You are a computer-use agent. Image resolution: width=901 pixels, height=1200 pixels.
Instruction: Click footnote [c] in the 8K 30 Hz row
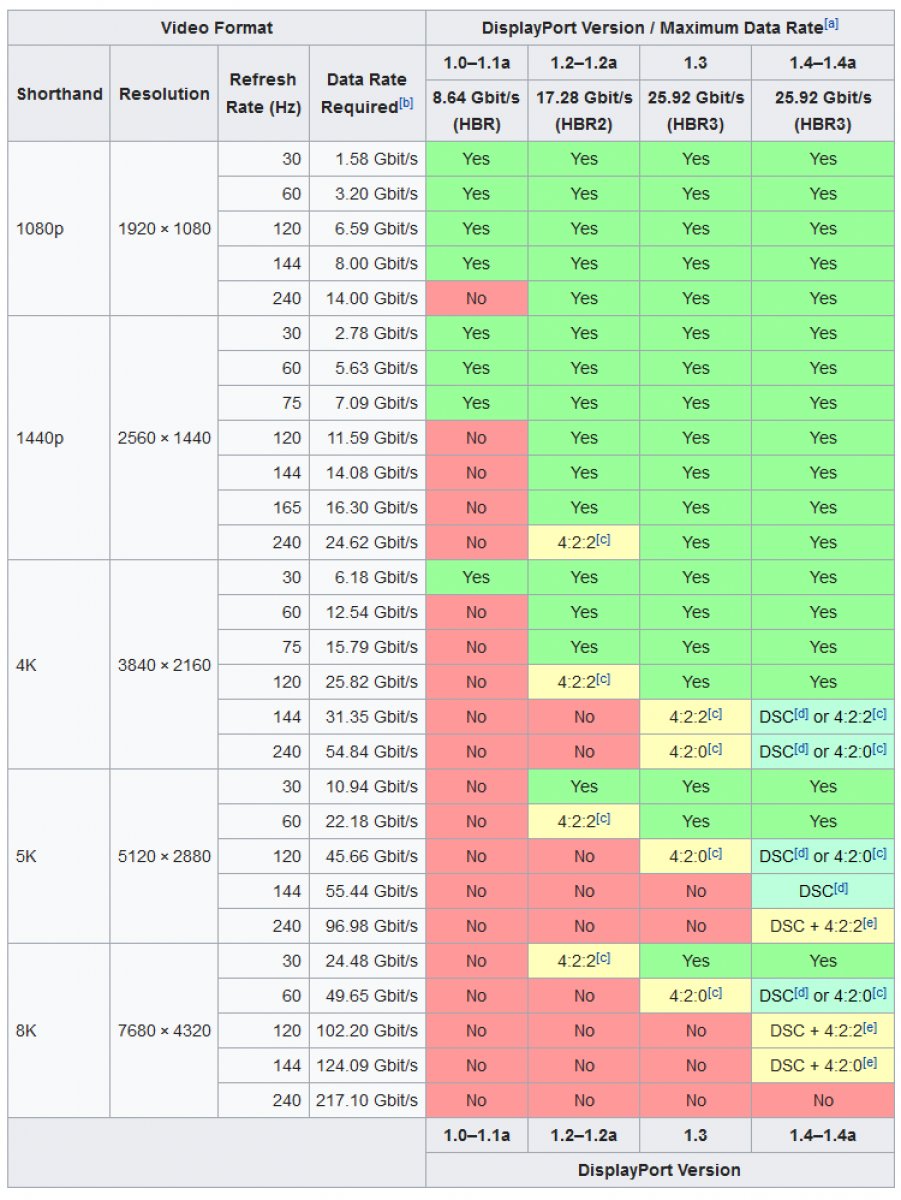pos(603,957)
